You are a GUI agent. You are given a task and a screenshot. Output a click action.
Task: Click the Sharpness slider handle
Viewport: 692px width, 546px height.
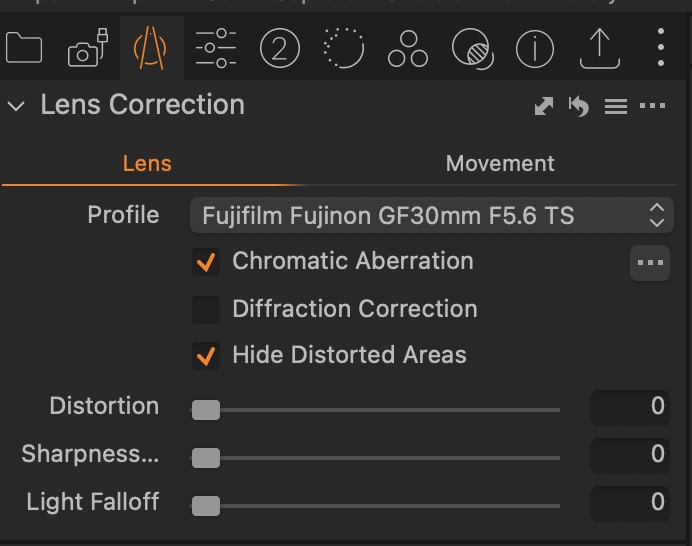pos(206,458)
